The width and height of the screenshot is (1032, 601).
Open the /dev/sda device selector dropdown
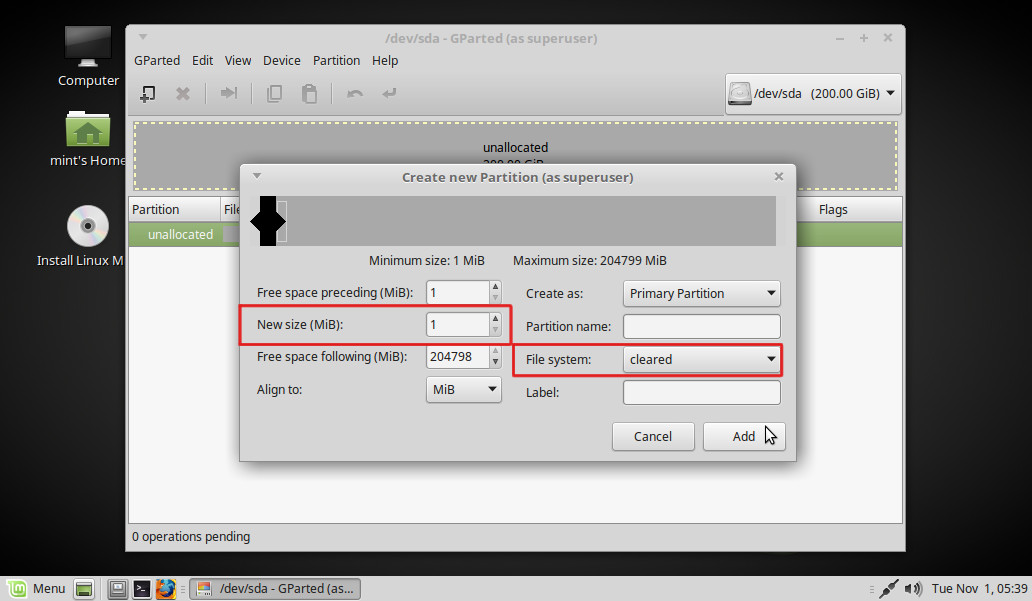coord(812,94)
